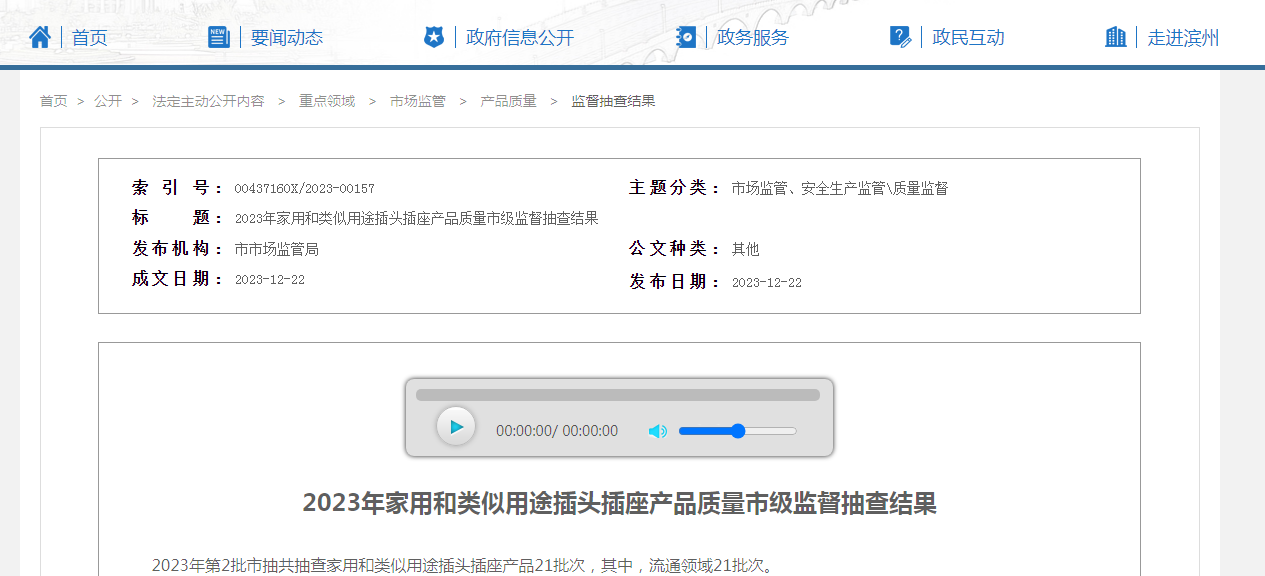Go to 产品质量 breadcrumb link
This screenshot has height=576, width=1265.
(x=508, y=101)
